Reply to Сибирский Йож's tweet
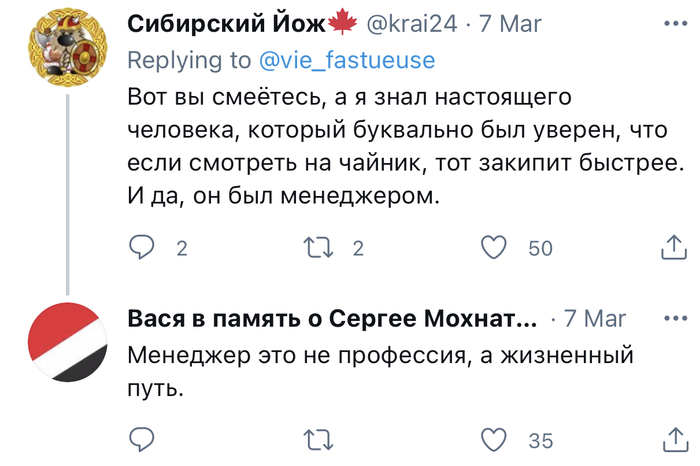Viewport: 700px width, 466px height. pos(145,249)
